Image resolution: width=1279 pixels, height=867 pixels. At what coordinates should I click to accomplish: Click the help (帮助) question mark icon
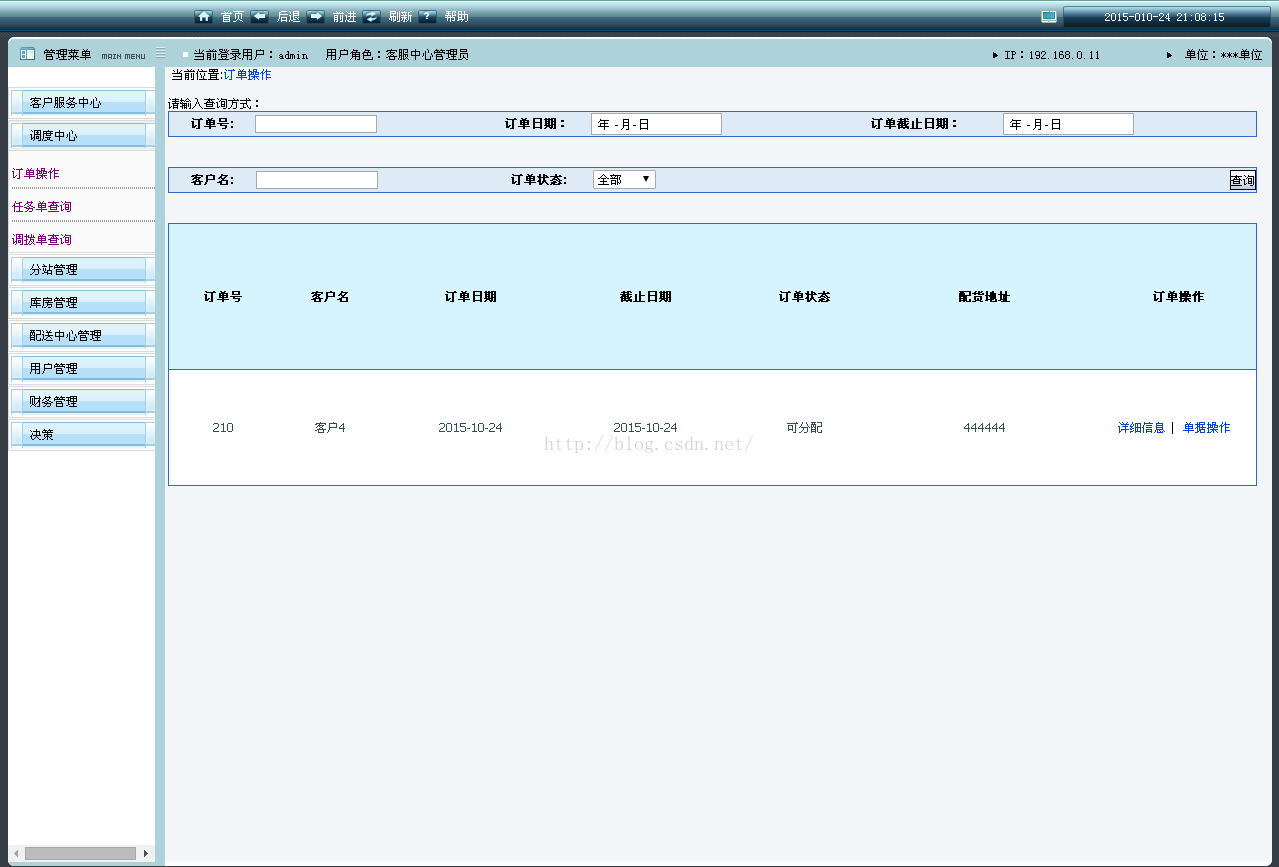point(428,17)
